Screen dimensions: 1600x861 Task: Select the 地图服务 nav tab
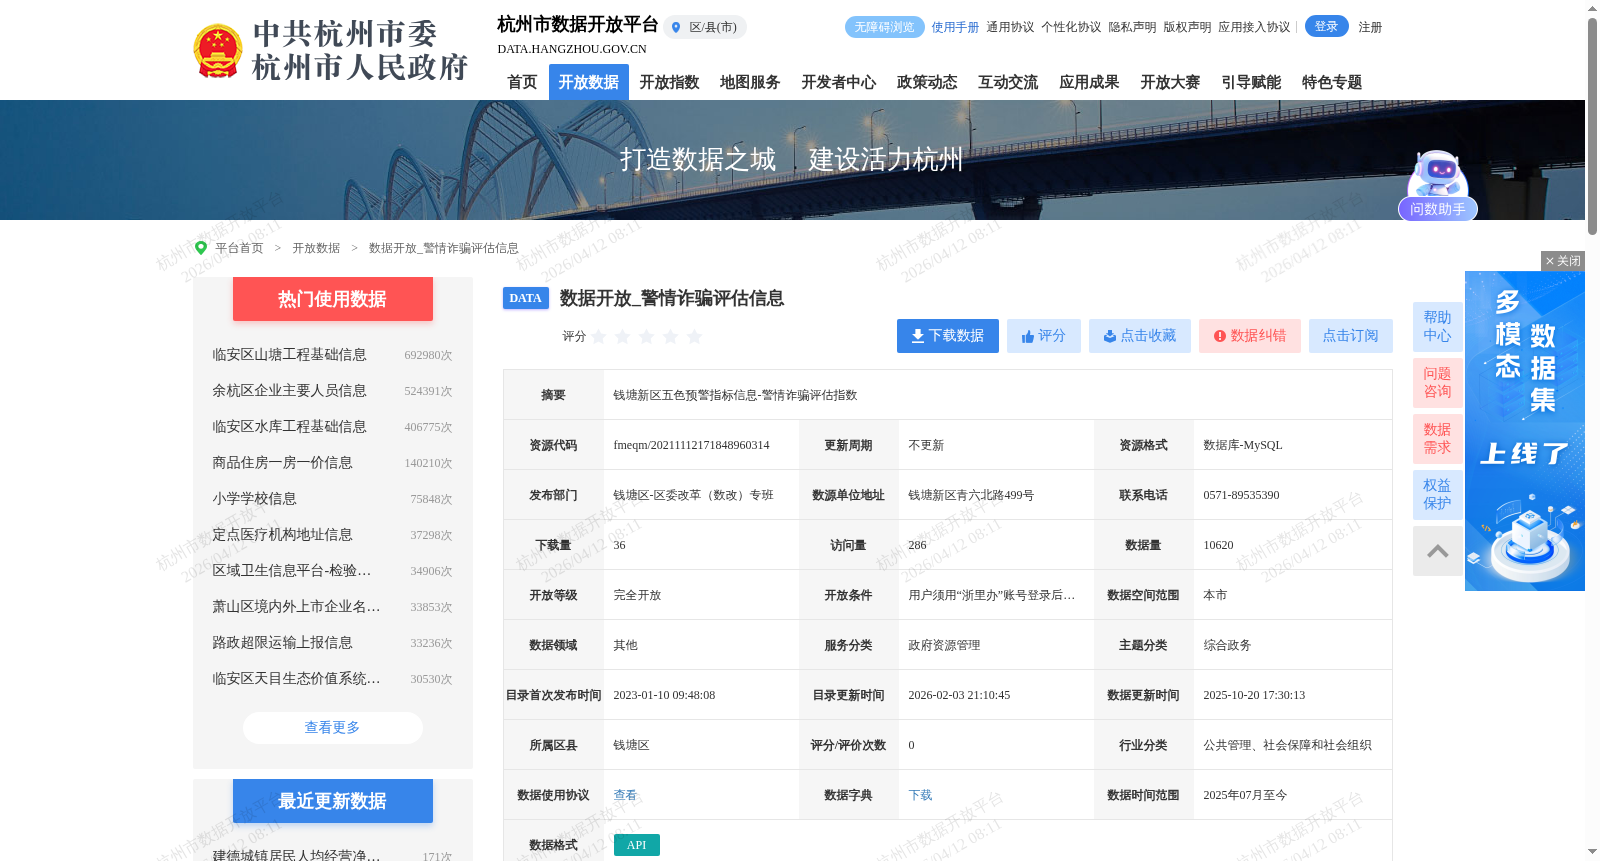tap(750, 82)
